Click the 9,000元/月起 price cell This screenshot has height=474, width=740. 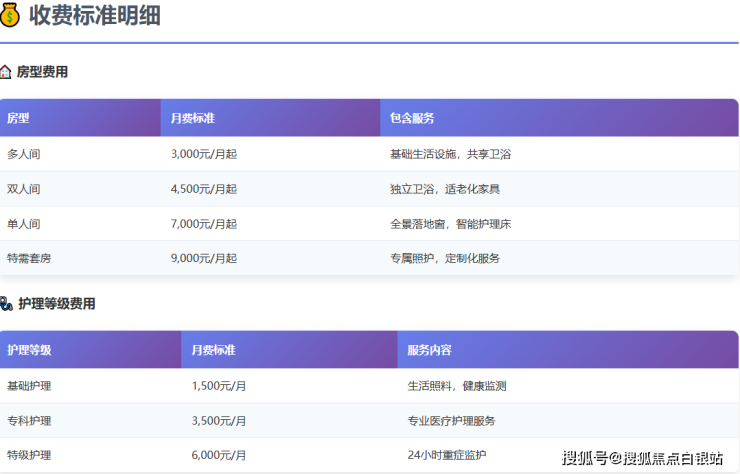204,258
